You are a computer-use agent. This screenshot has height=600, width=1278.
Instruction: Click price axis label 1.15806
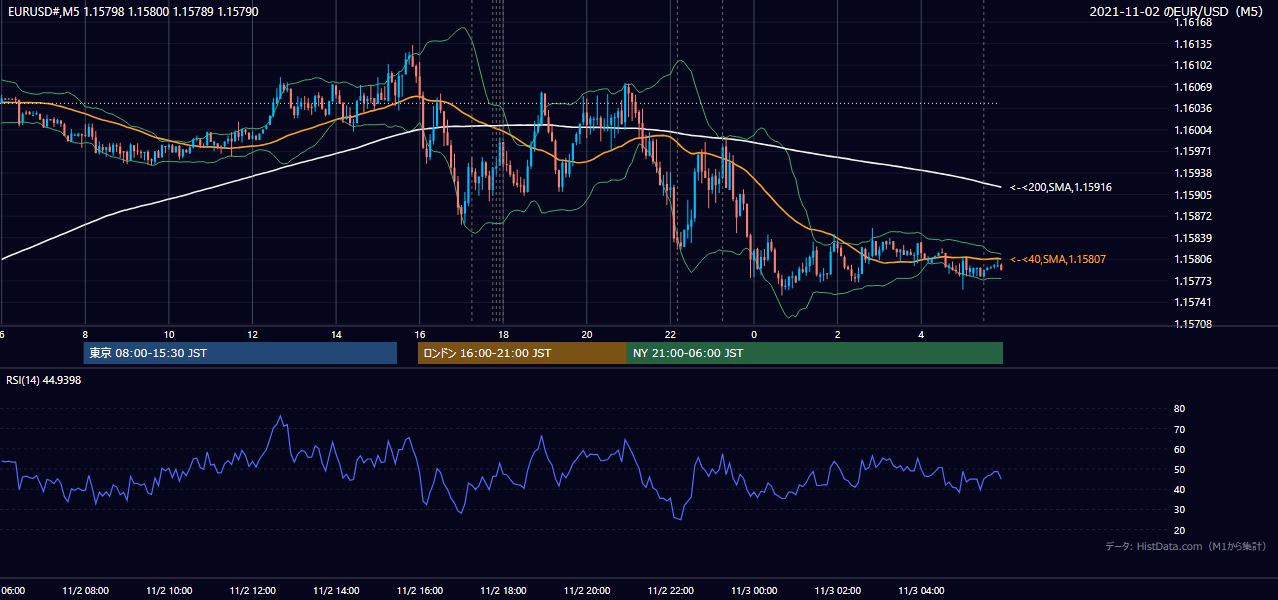(1193, 259)
